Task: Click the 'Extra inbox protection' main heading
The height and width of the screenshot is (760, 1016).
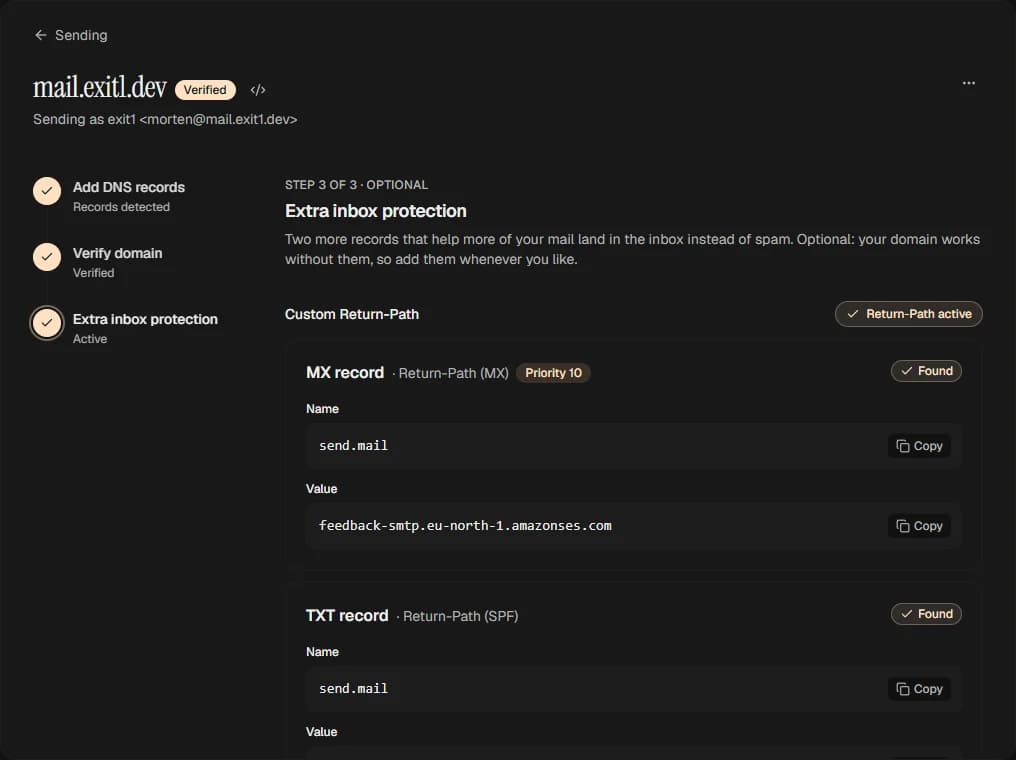Action: point(376,211)
